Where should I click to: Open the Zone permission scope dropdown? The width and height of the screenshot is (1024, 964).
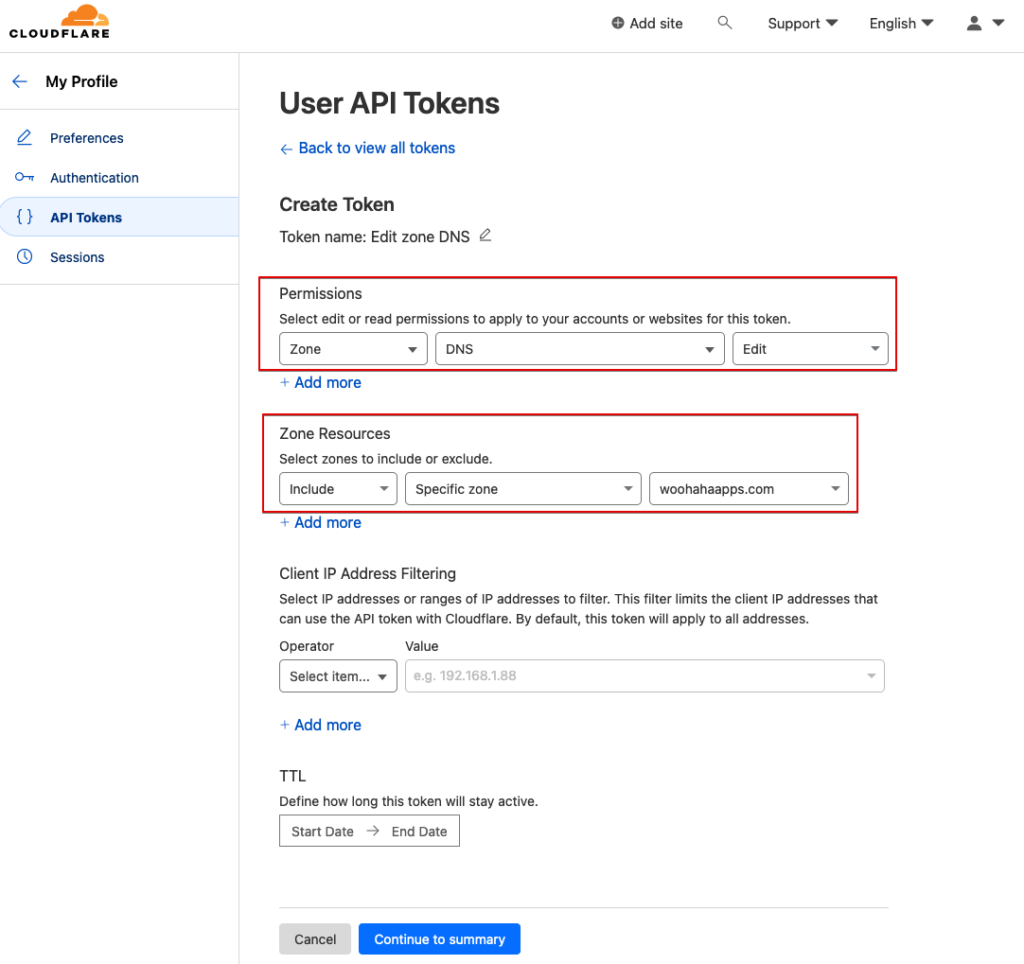pyautogui.click(x=353, y=349)
